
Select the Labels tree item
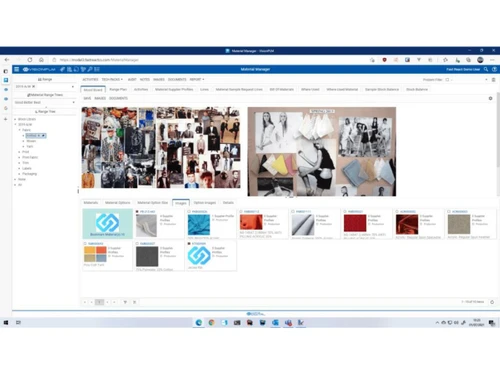click(x=27, y=168)
